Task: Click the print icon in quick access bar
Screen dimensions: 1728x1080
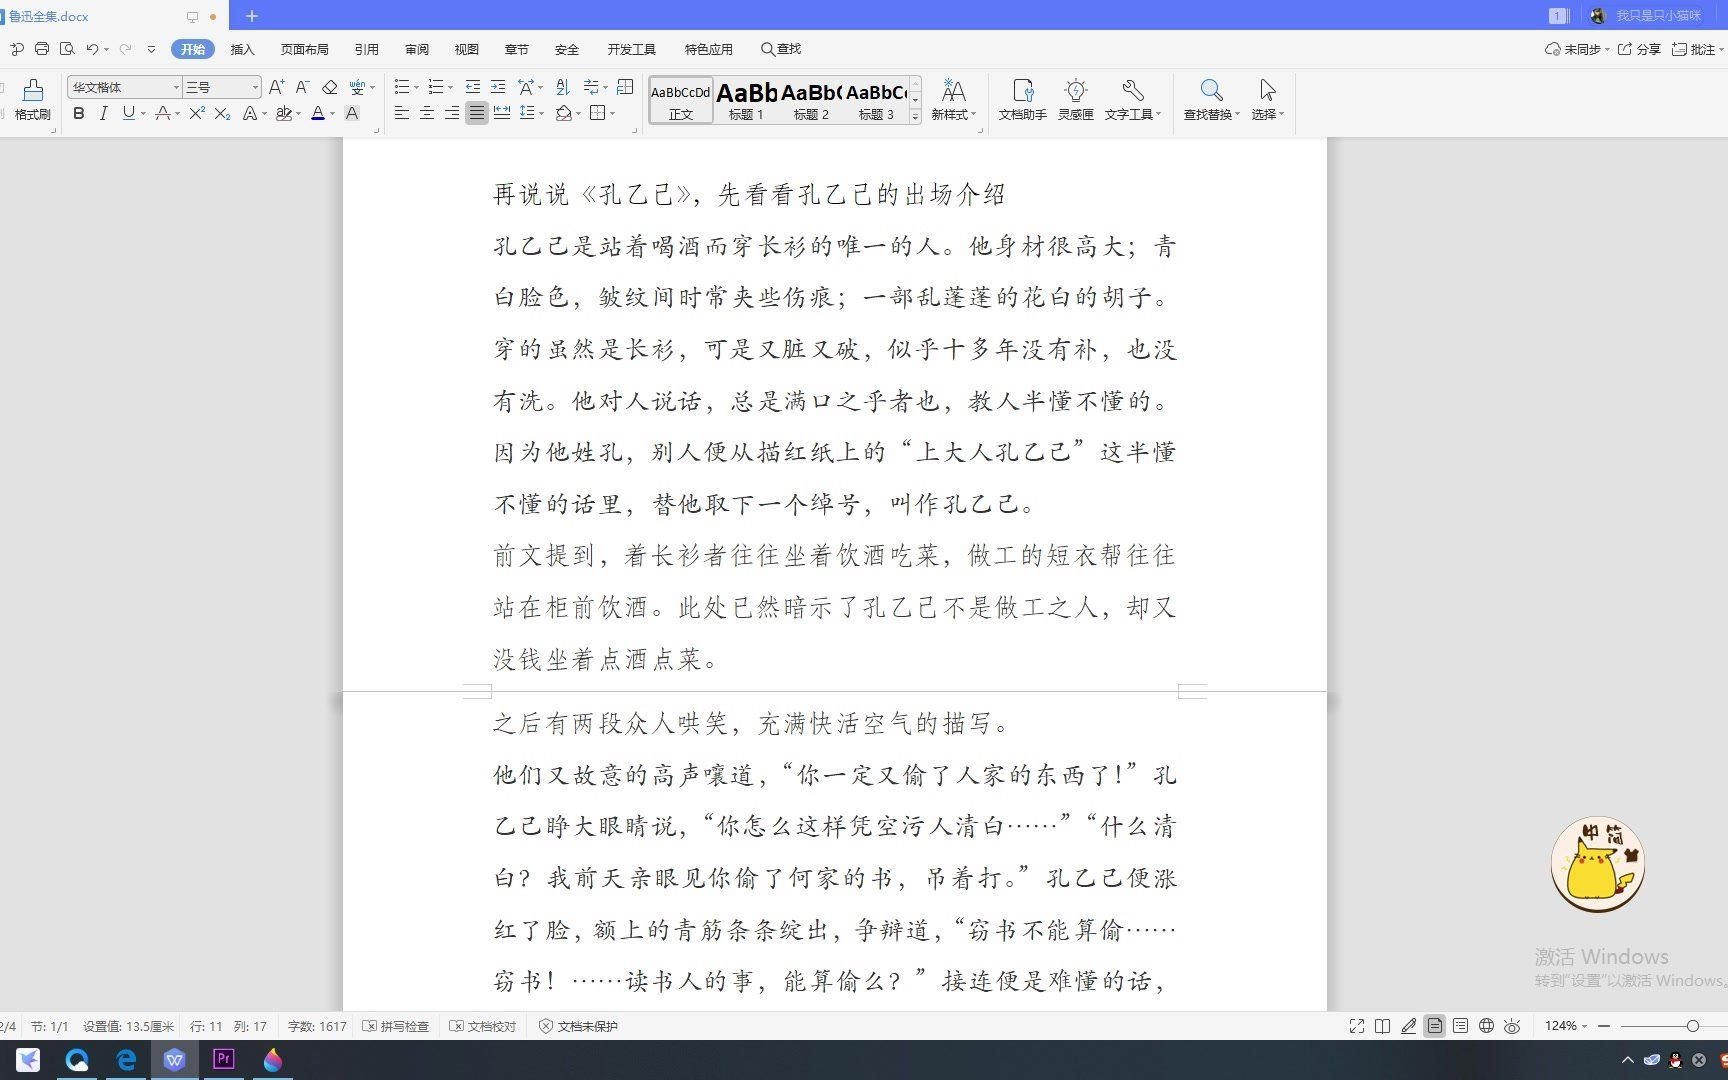Action: point(42,48)
